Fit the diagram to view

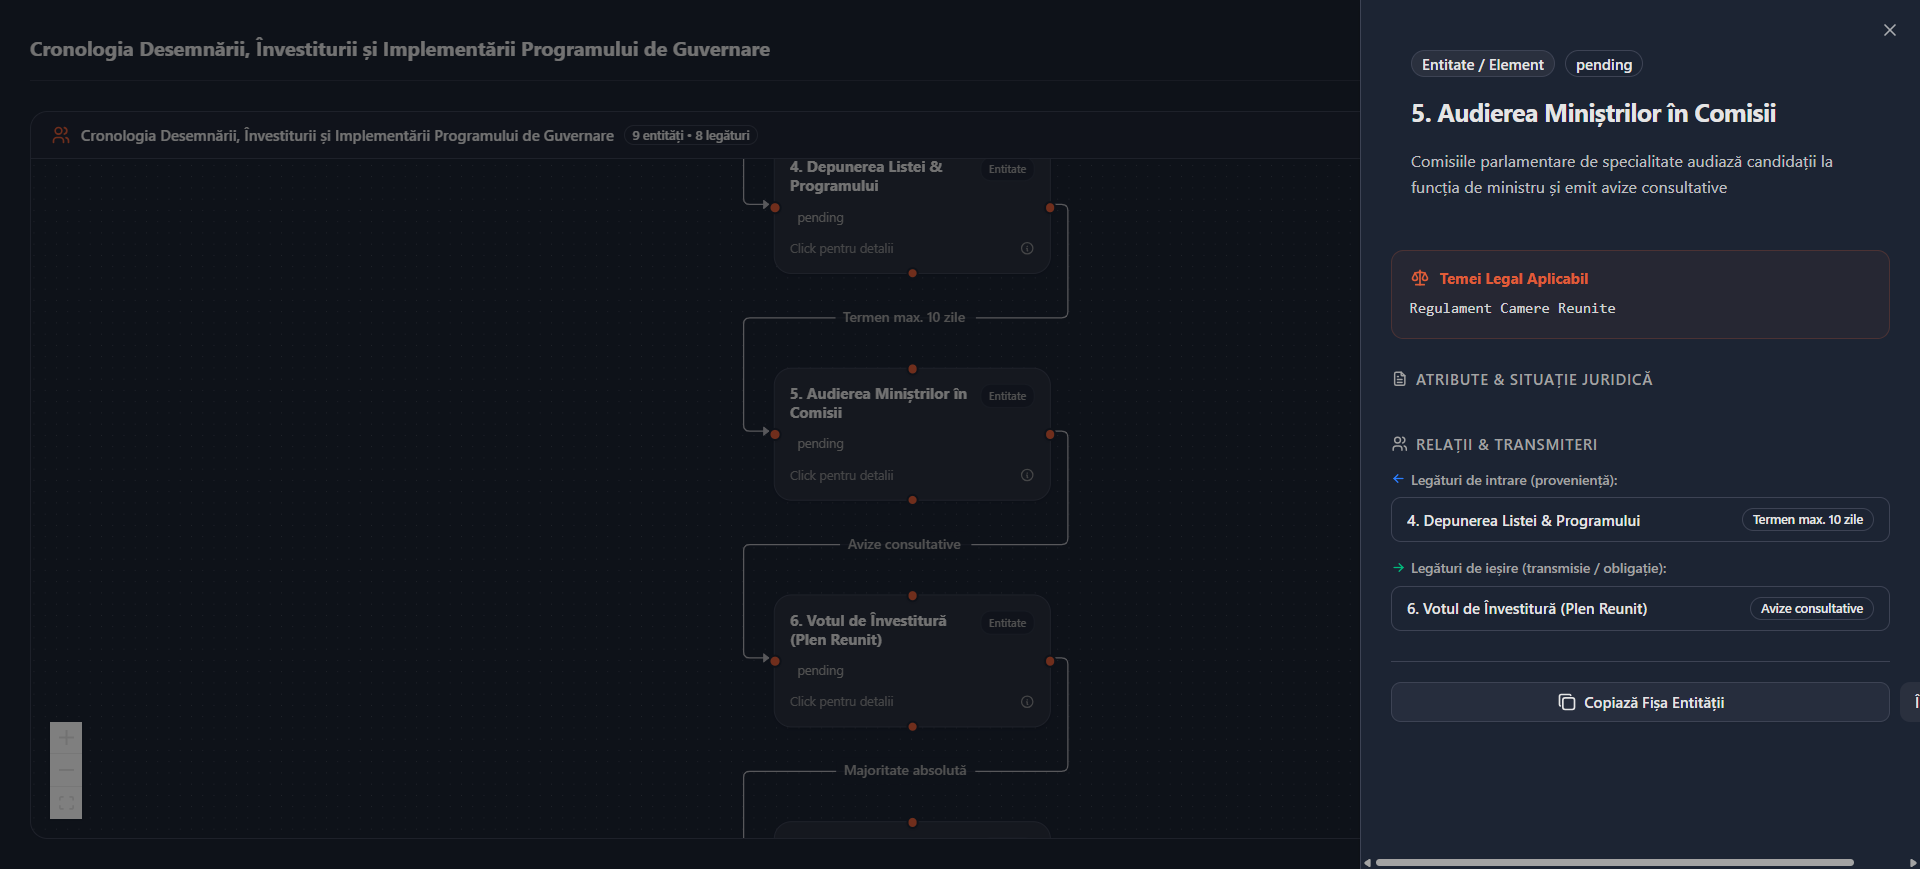point(66,803)
